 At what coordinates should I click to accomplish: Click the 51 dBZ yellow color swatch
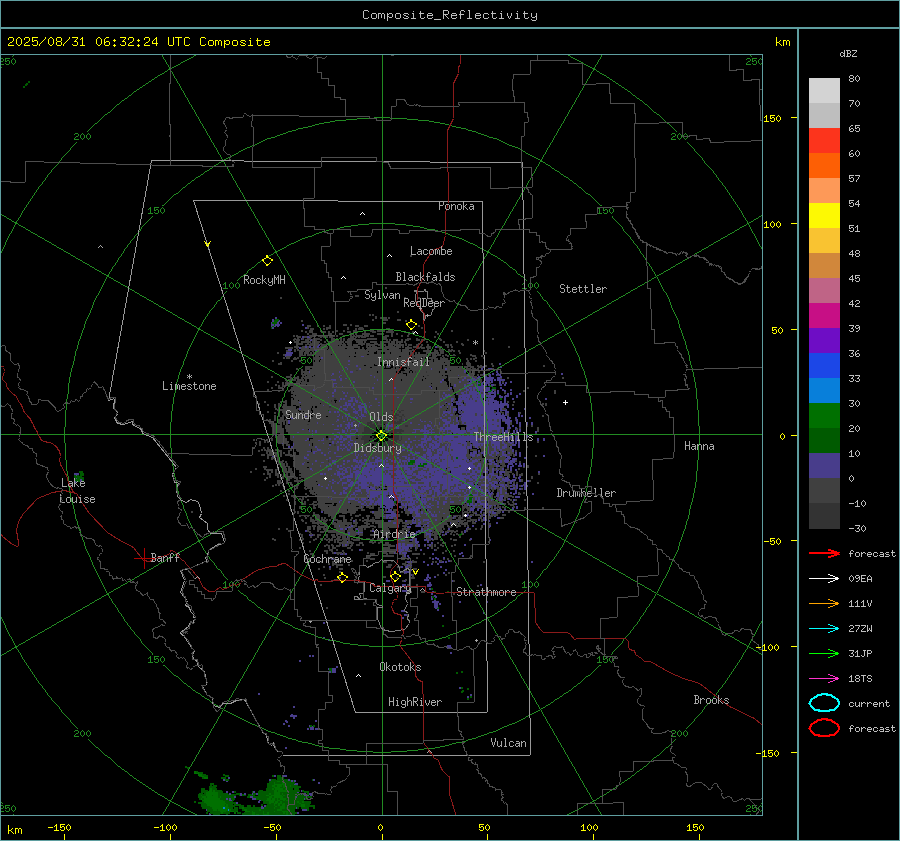tap(824, 216)
